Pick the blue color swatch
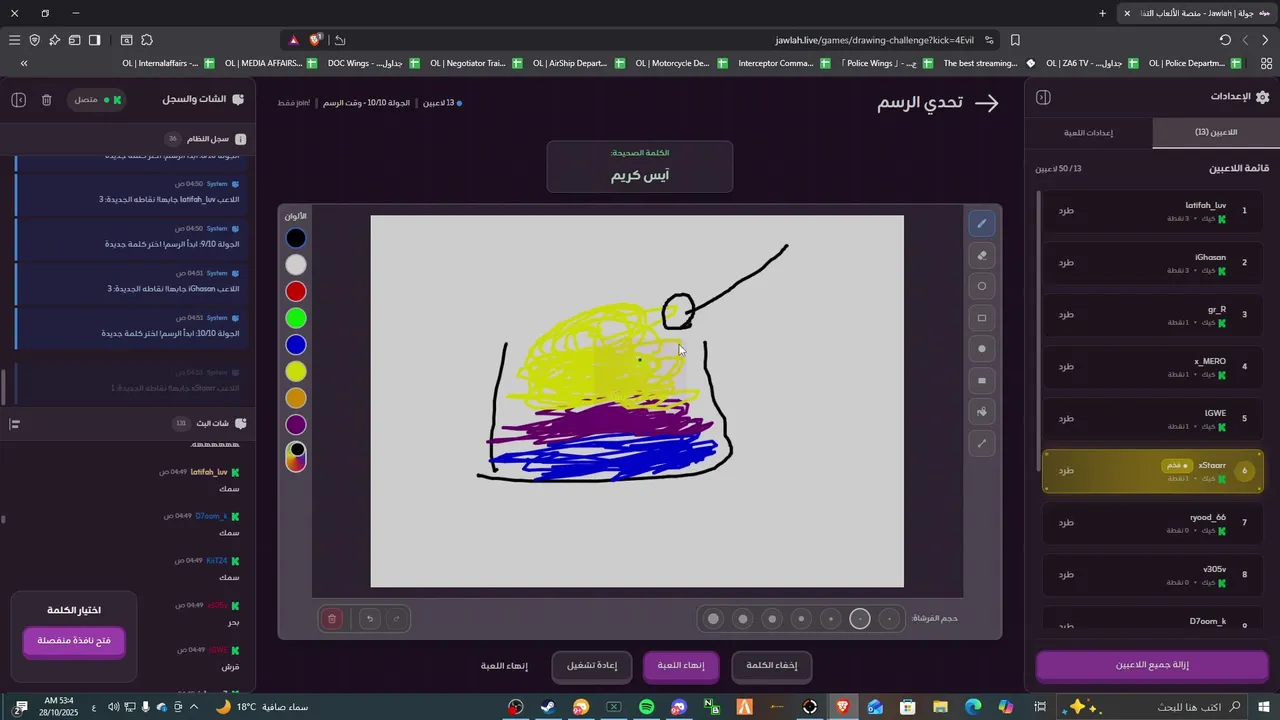This screenshot has width=1280, height=720. tap(296, 345)
